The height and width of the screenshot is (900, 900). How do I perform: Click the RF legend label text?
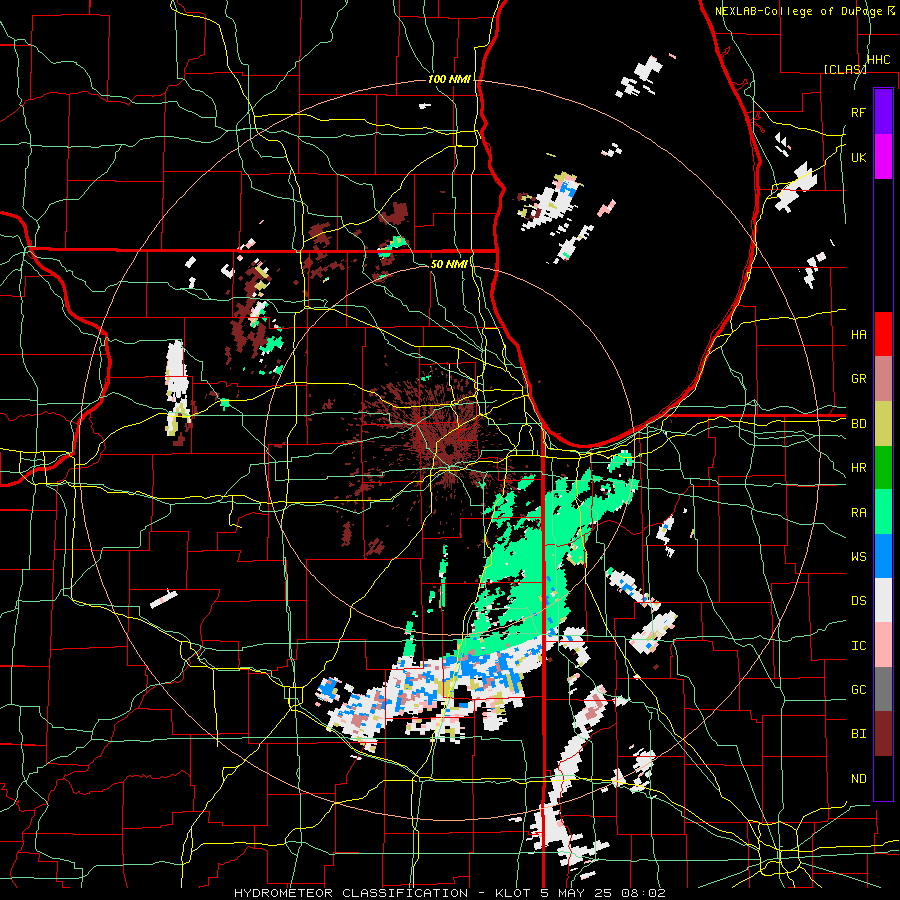[x=858, y=112]
